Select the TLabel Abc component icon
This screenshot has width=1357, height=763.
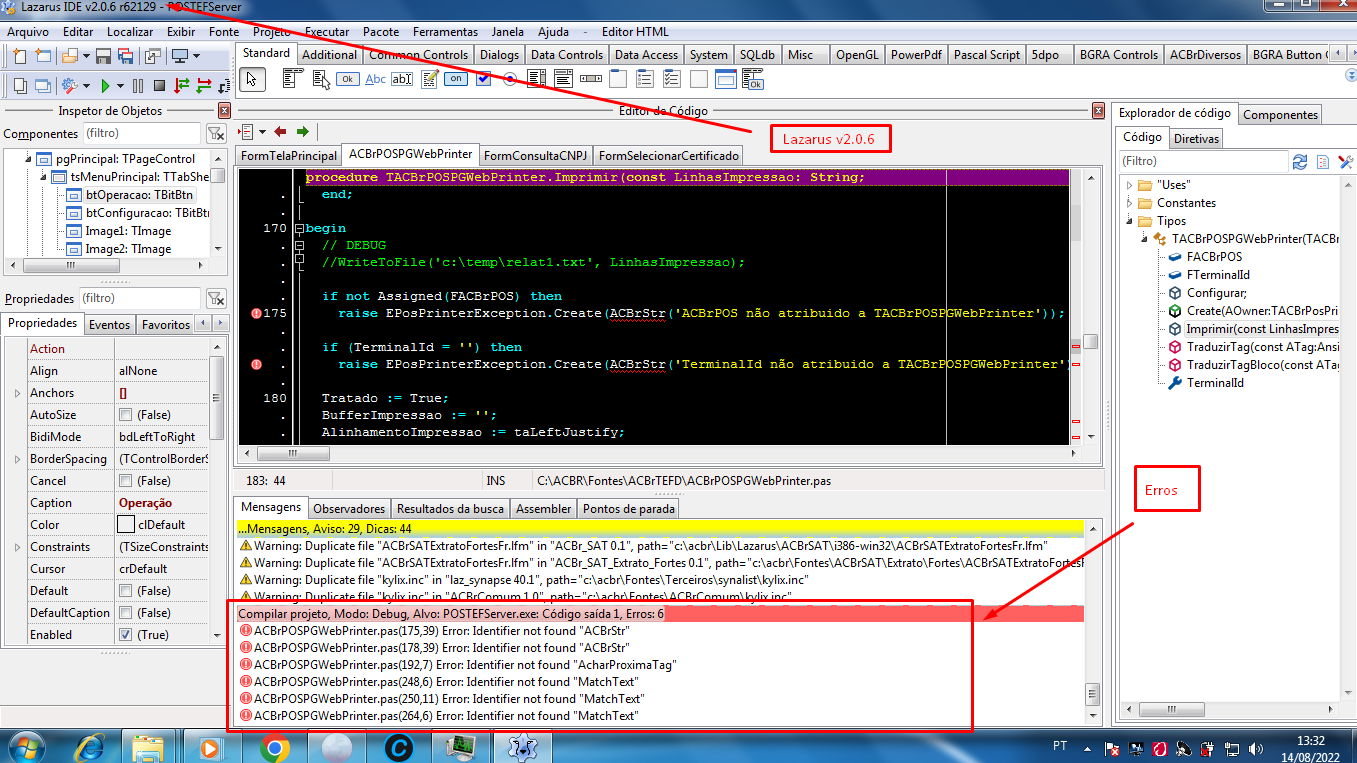coord(376,79)
